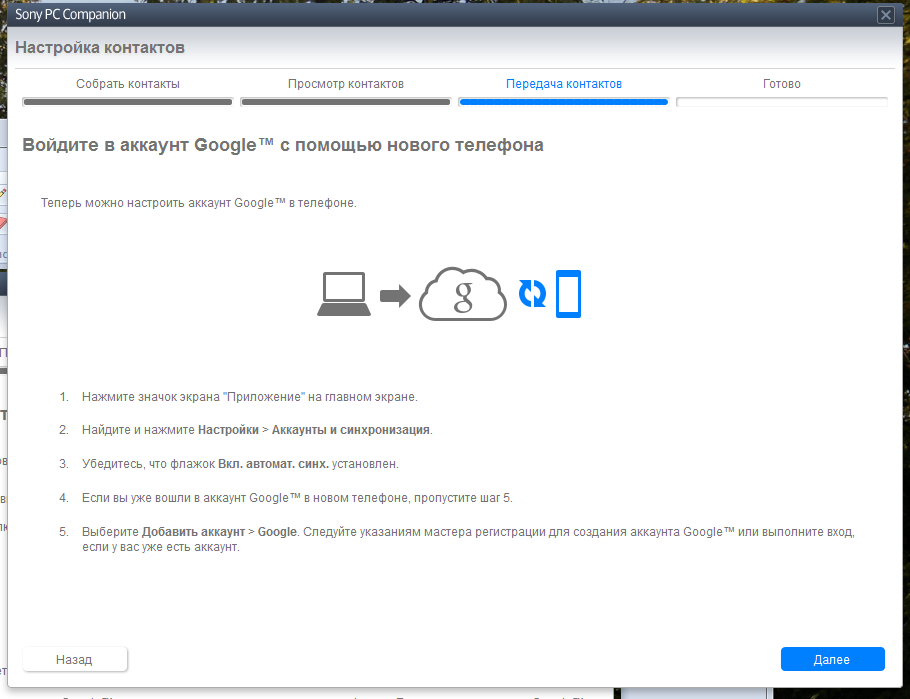This screenshot has width=910, height=699.
Task: Click the Настройка контактов title
Action: pos(100,47)
